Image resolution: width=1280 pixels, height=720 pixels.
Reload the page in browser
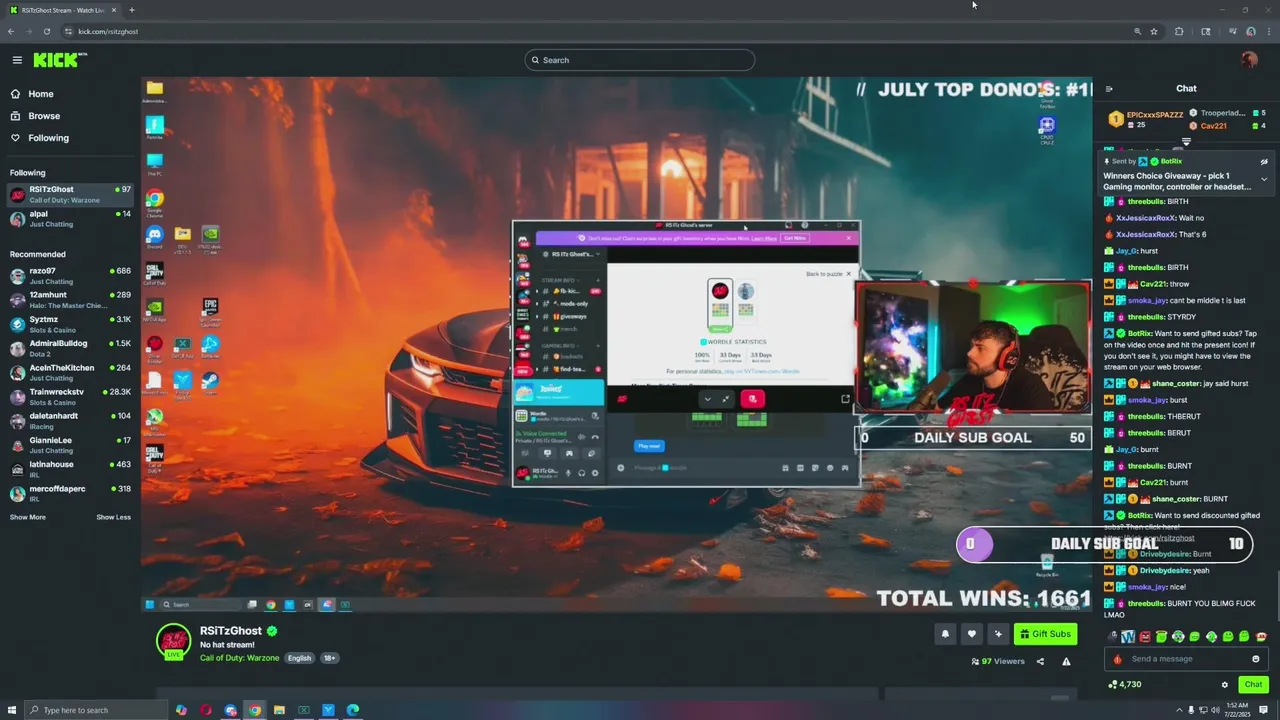click(46, 31)
